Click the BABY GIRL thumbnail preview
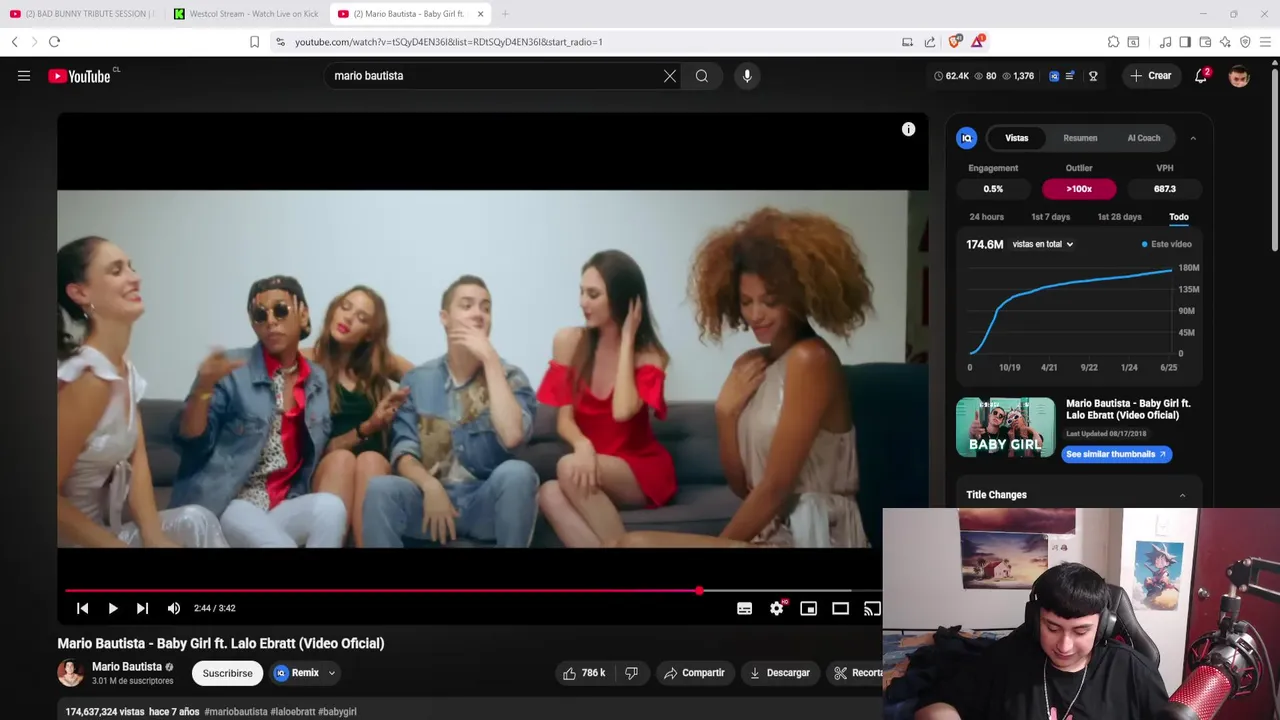This screenshot has width=1280, height=720. point(1005,427)
